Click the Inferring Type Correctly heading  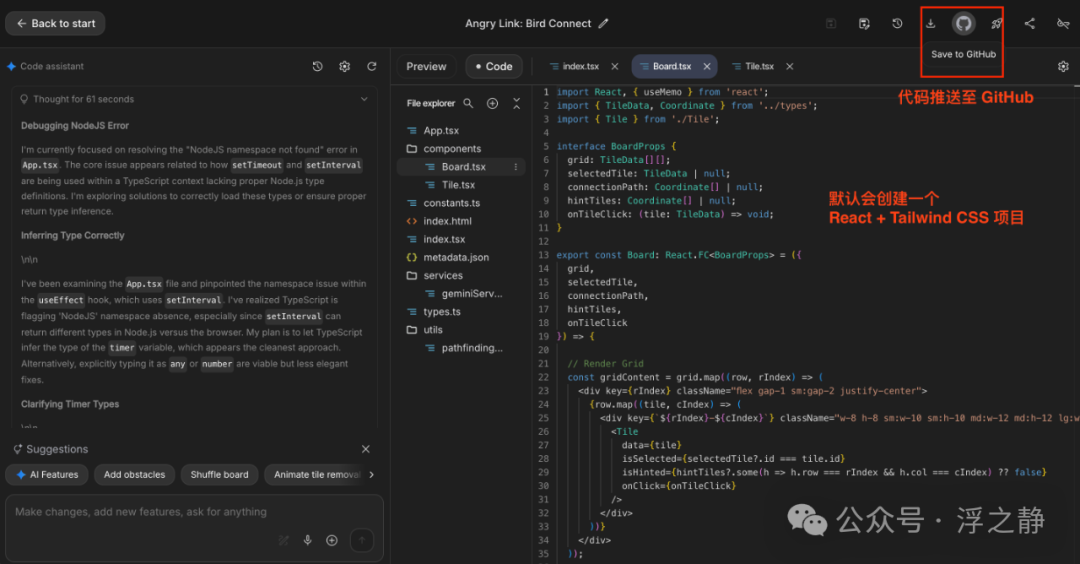[x=72, y=236]
